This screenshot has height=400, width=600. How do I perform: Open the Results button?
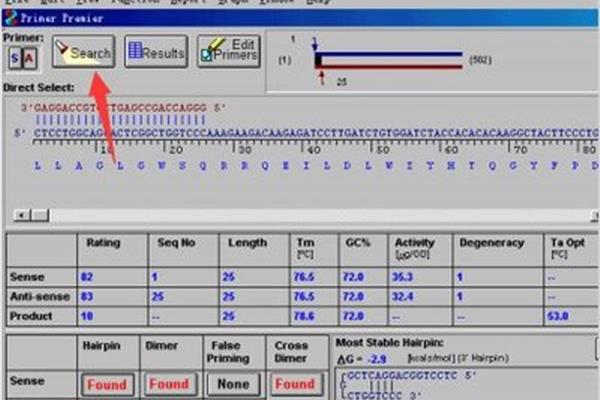tap(156, 52)
